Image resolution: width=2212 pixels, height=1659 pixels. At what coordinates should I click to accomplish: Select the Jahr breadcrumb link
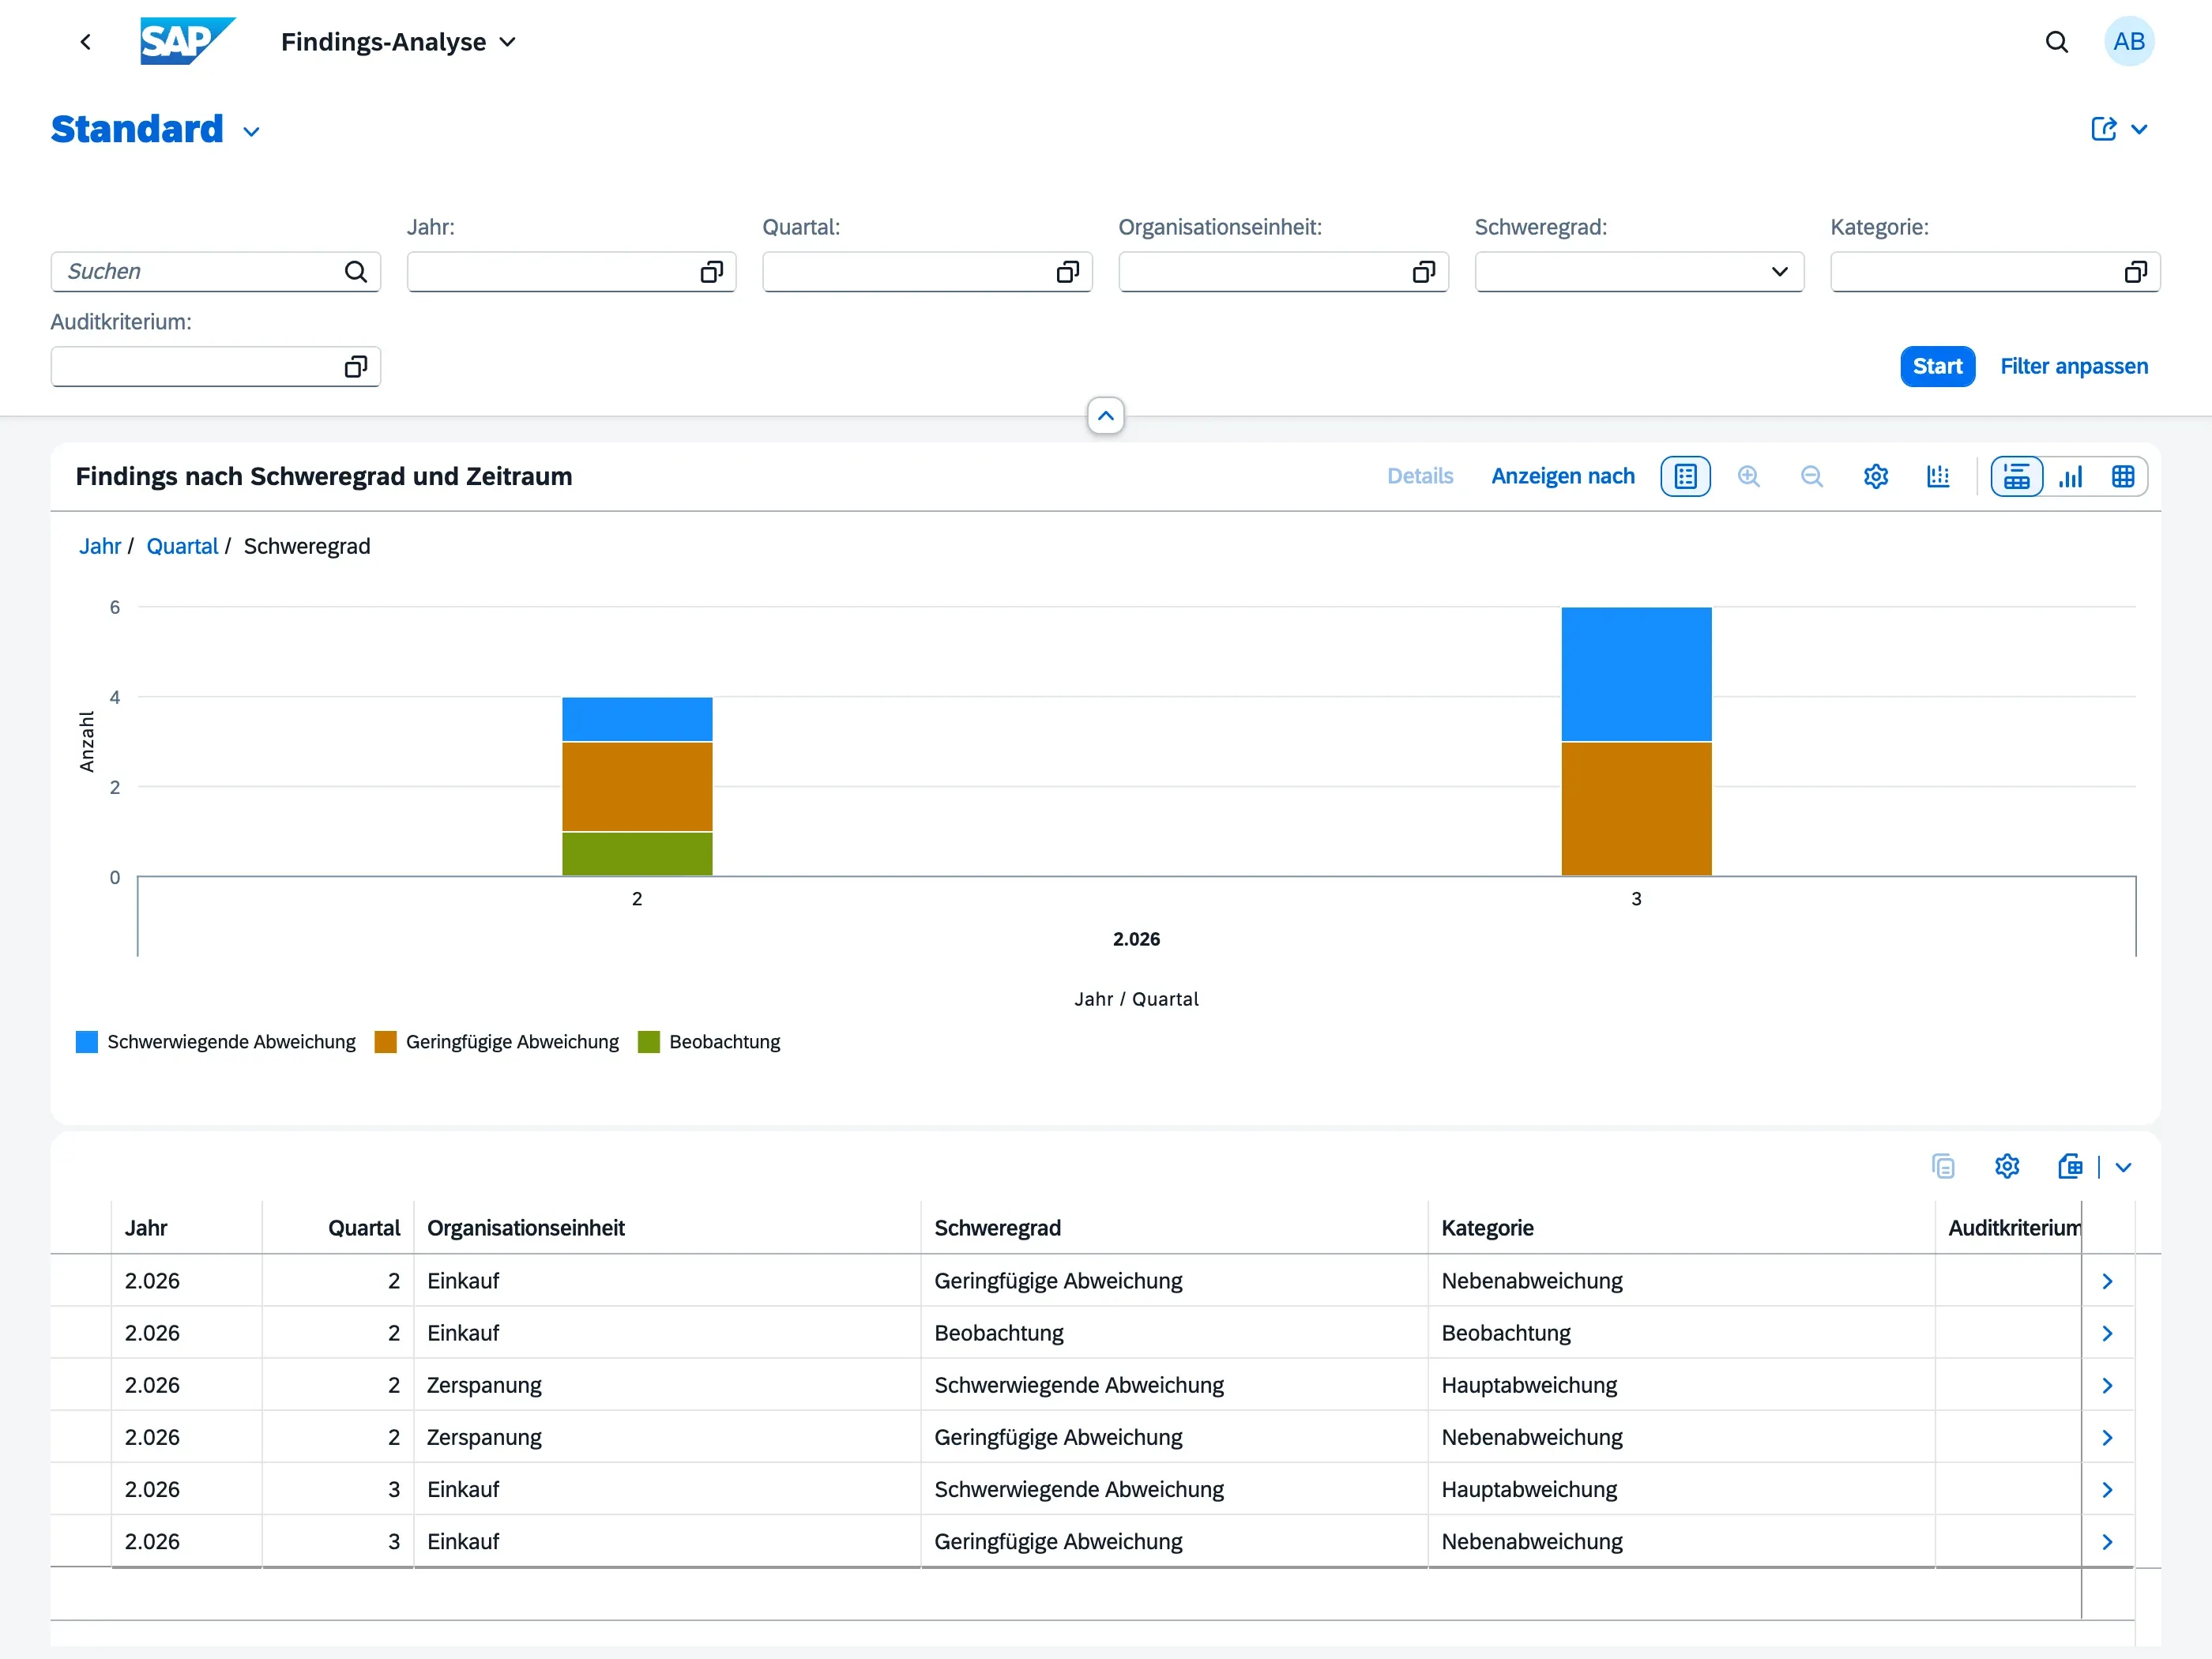coord(100,547)
